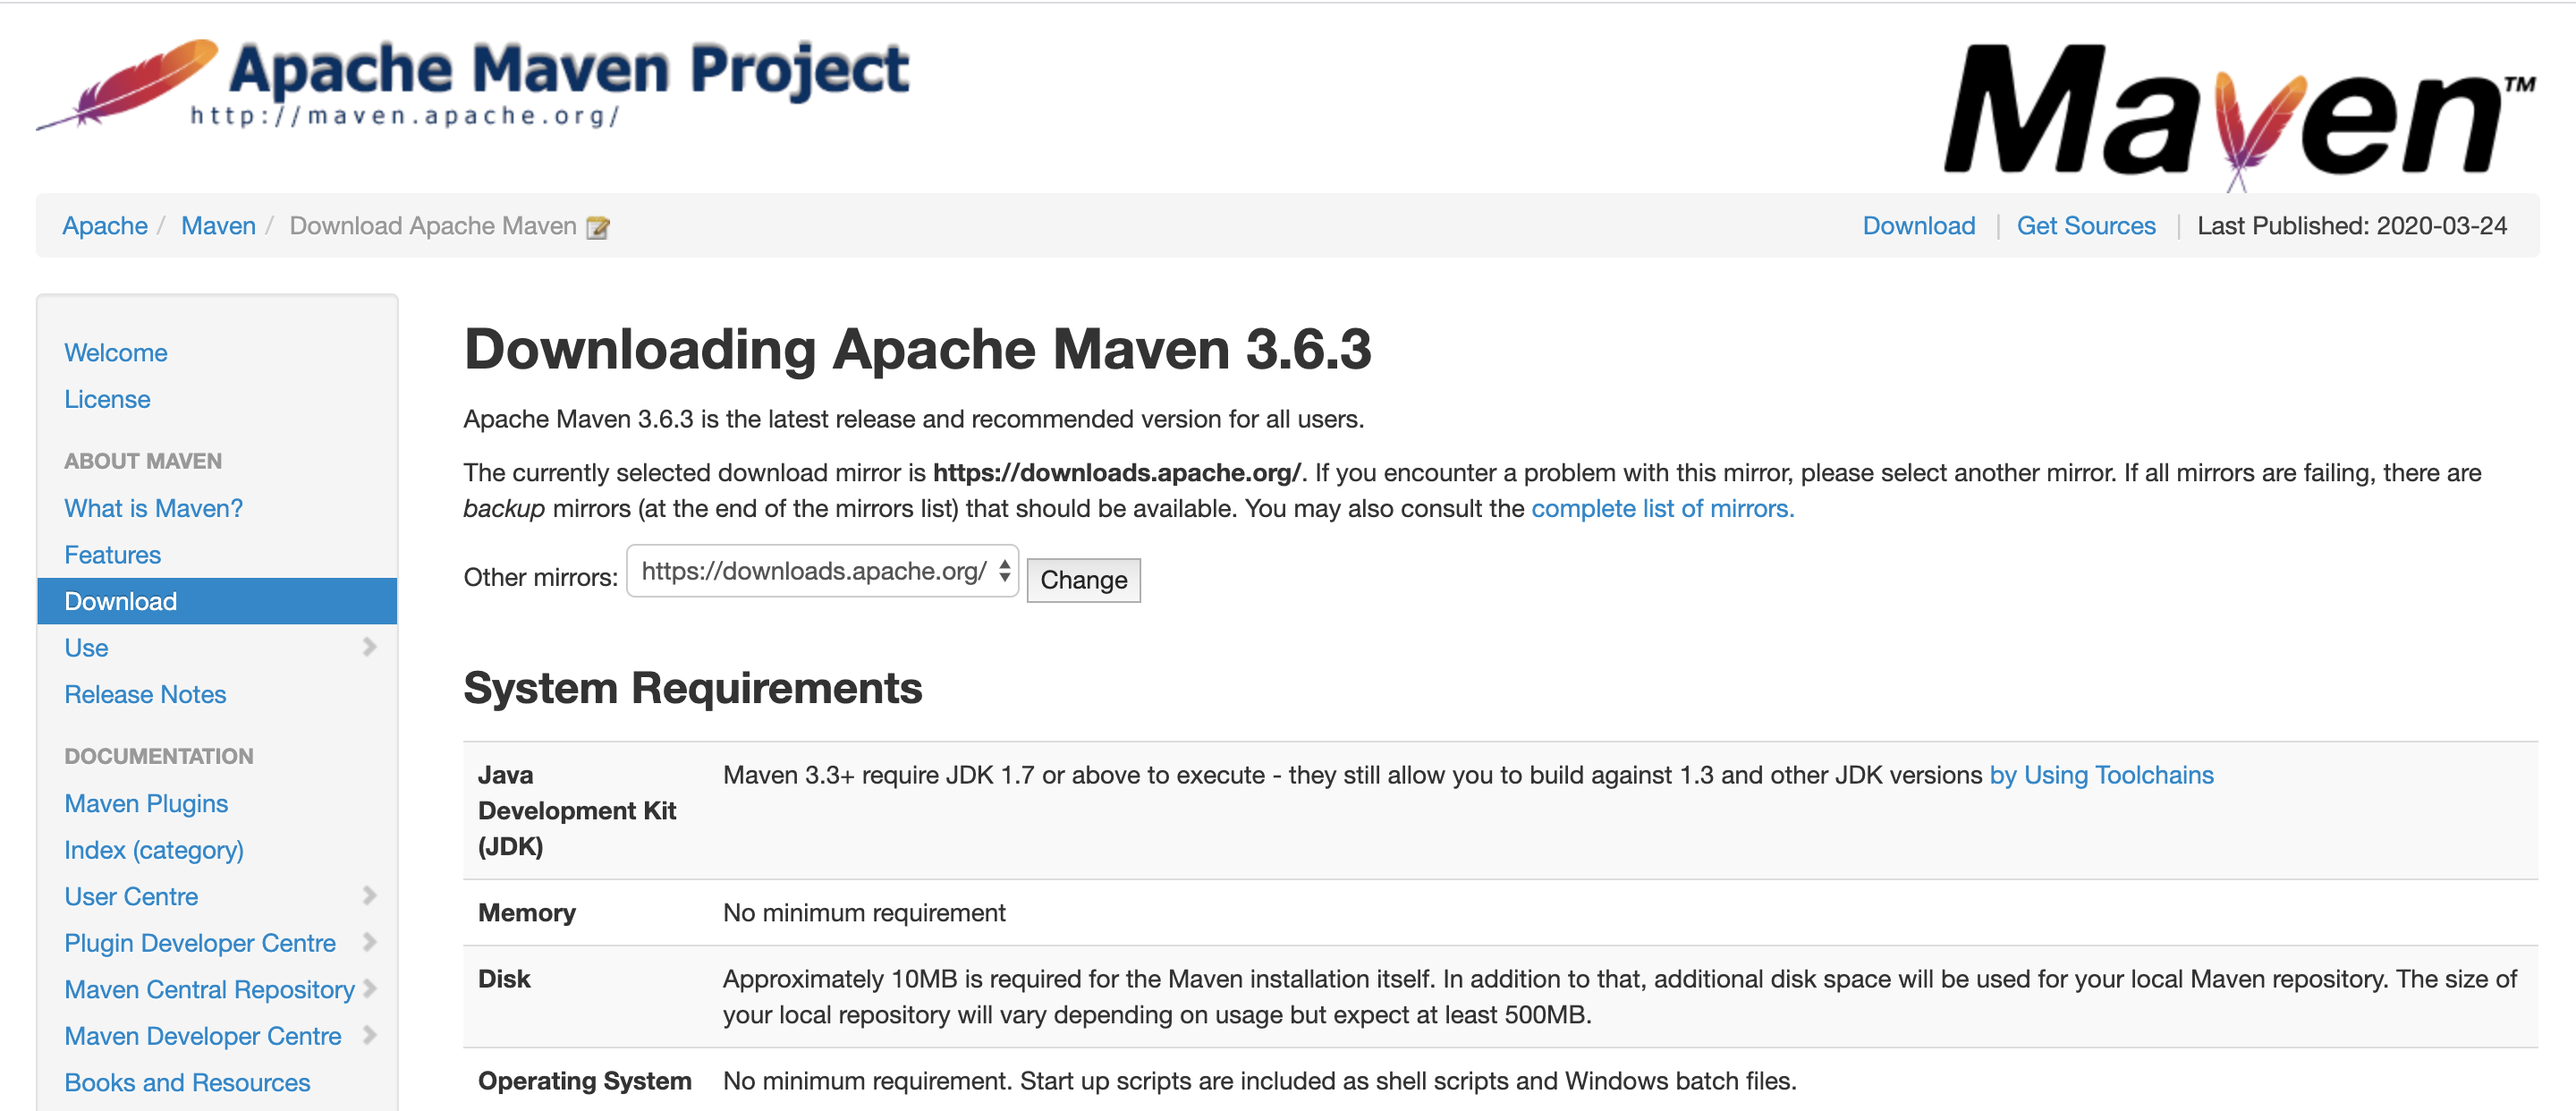Expand the Plugin Developer Centre section

coord(371,941)
